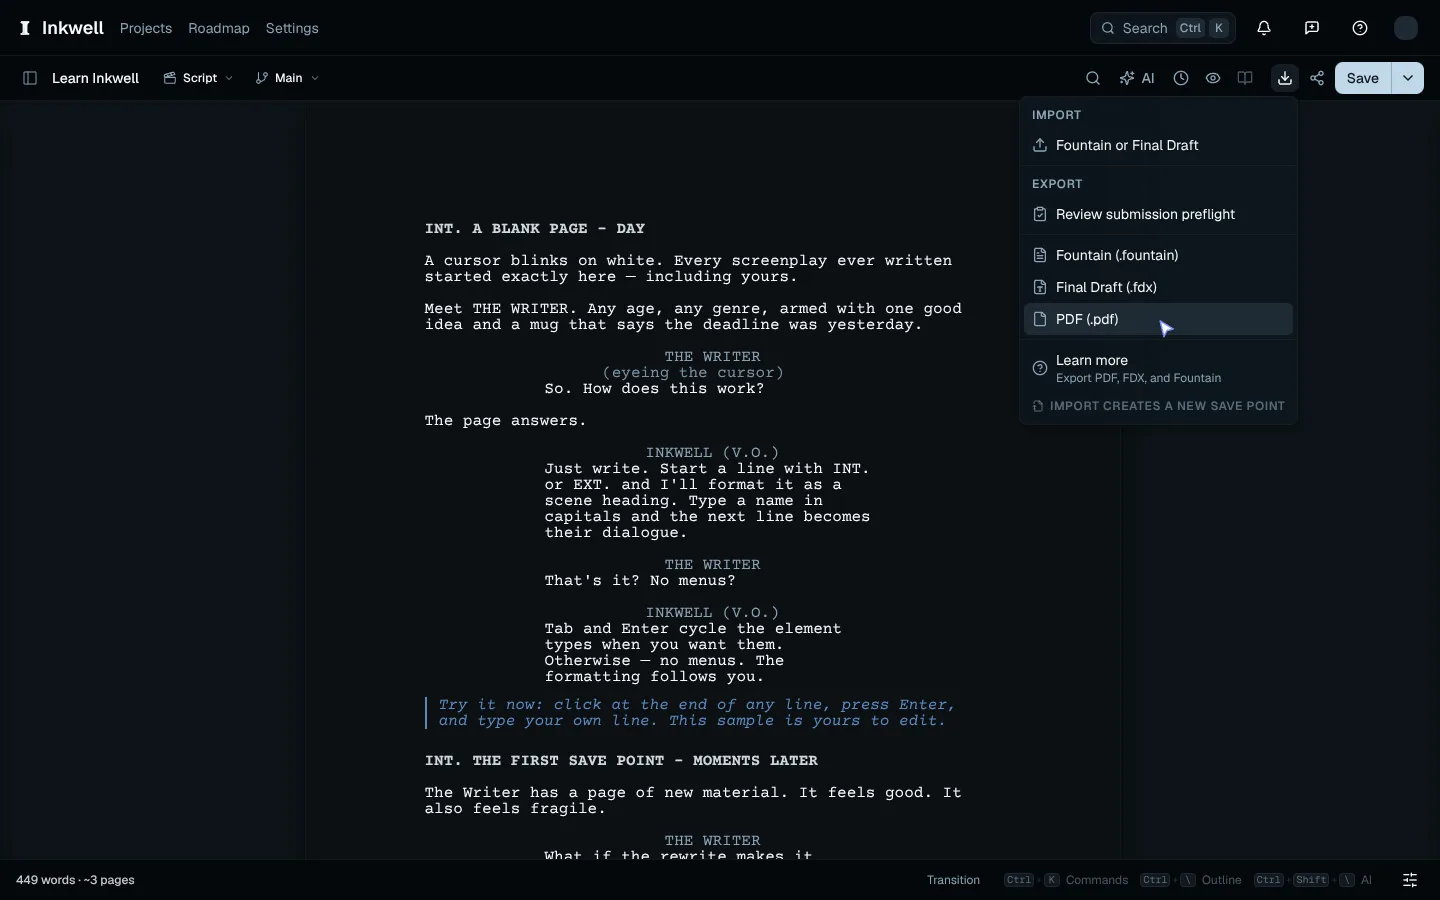Click the Save button

click(1364, 78)
